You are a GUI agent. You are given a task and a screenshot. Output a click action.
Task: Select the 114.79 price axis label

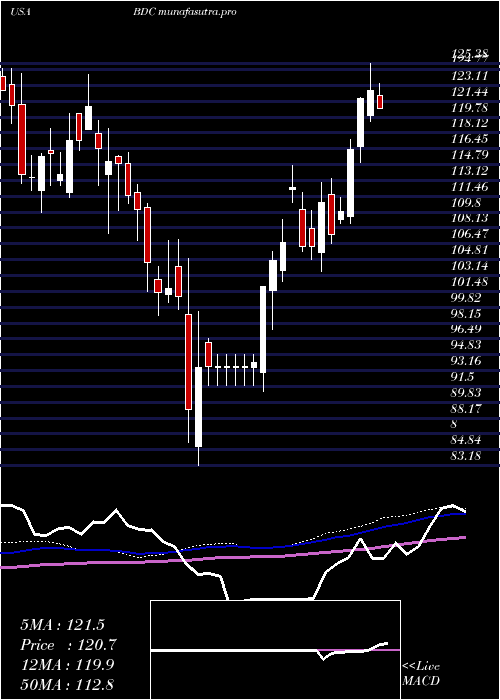point(469,155)
